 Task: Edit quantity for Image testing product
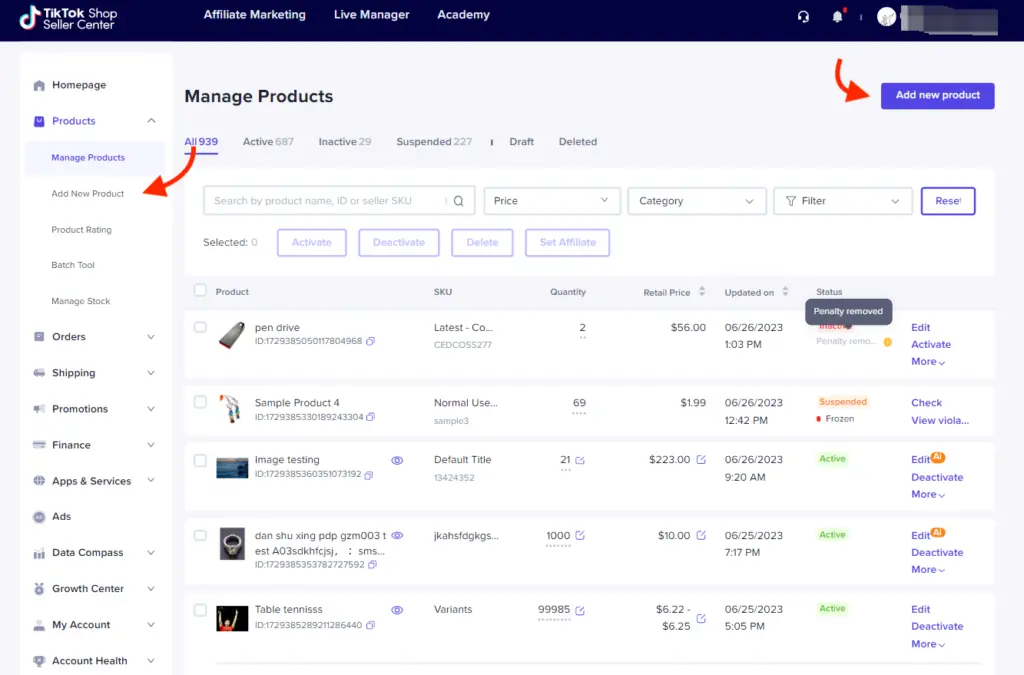(580, 460)
